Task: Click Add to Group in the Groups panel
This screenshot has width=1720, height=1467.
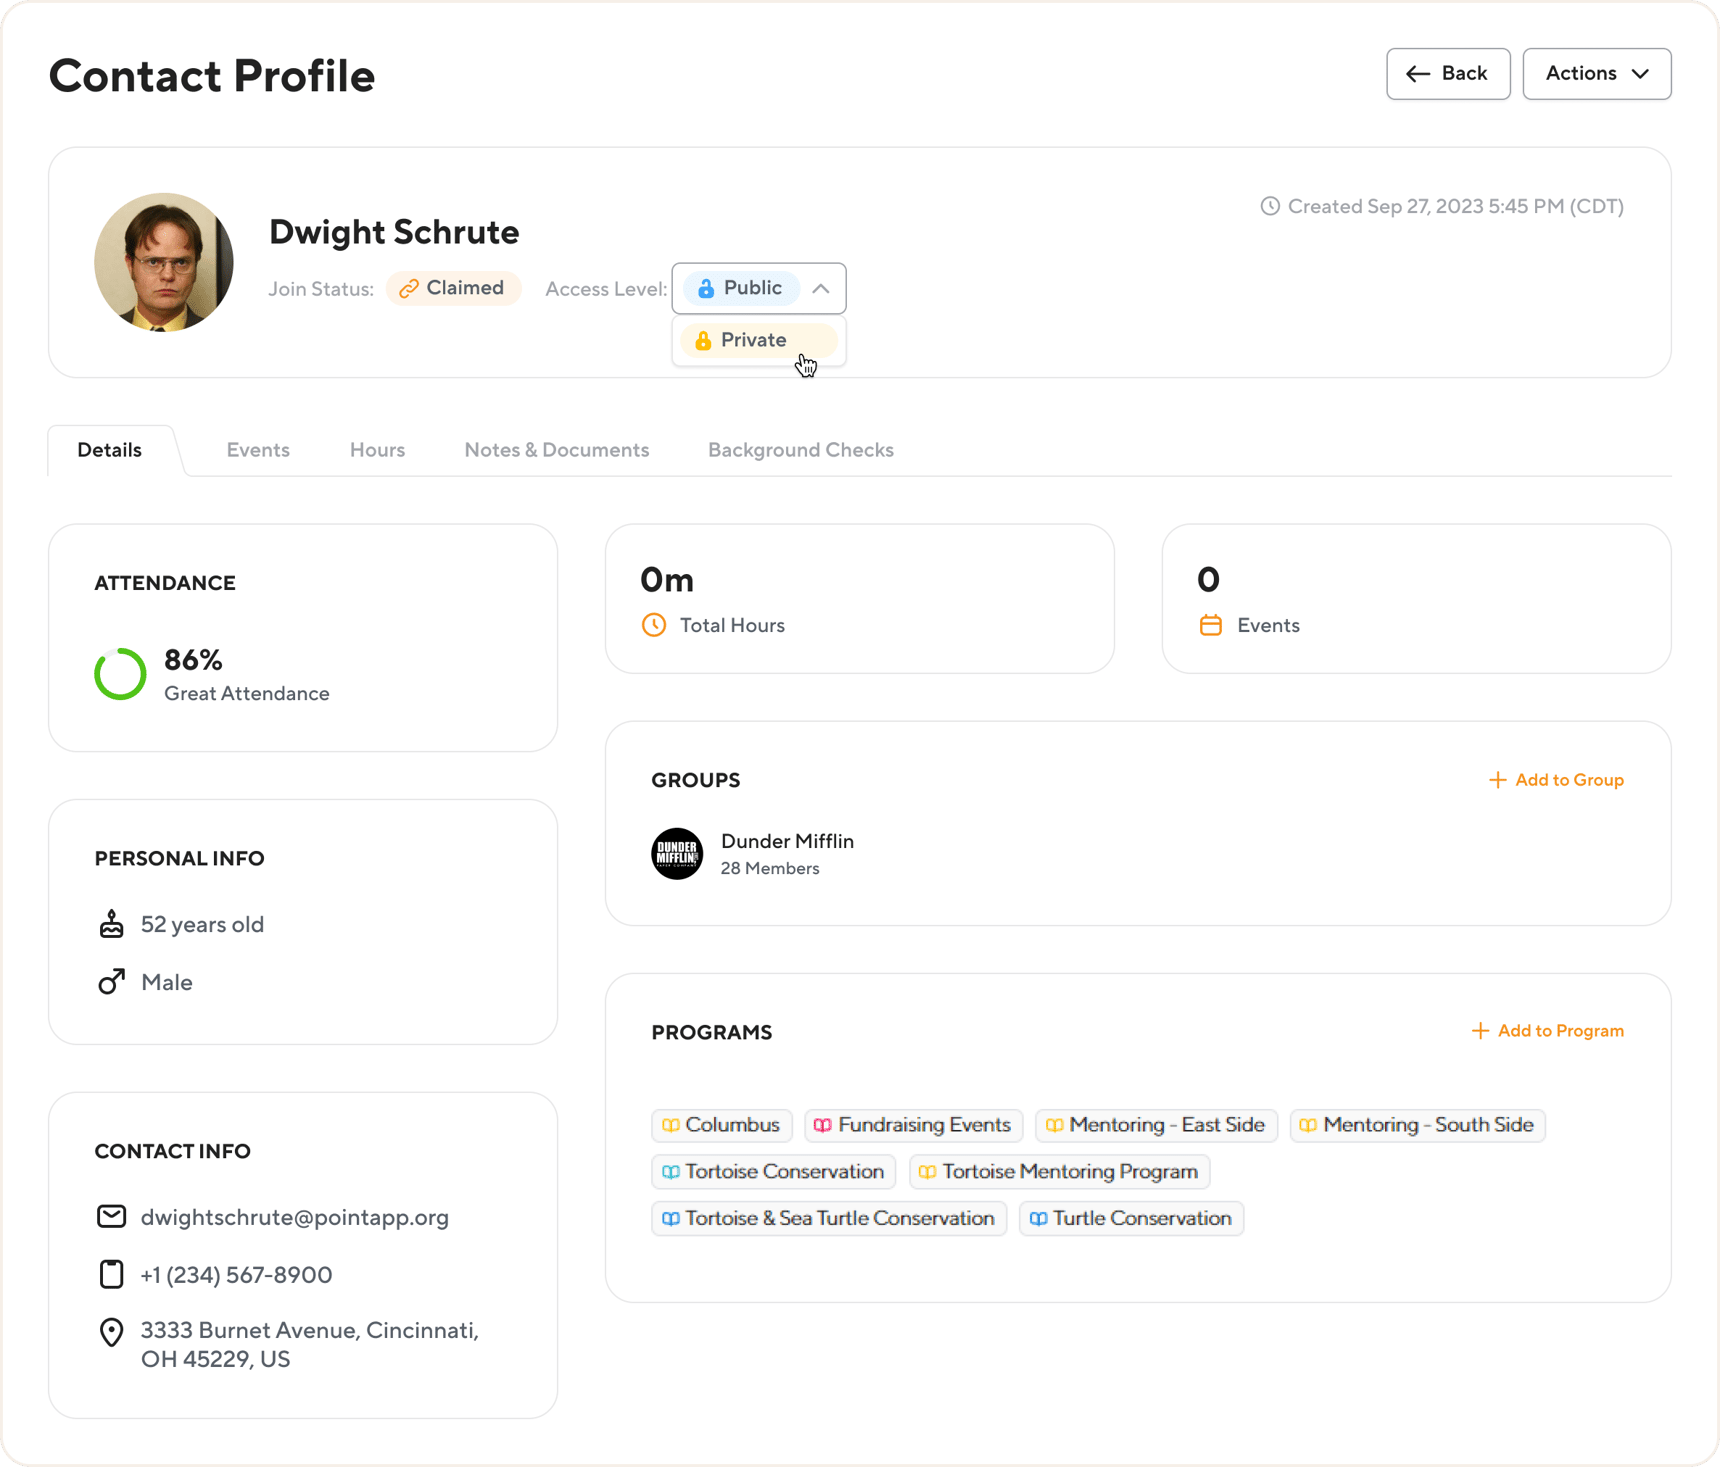Action: pyautogui.click(x=1557, y=780)
